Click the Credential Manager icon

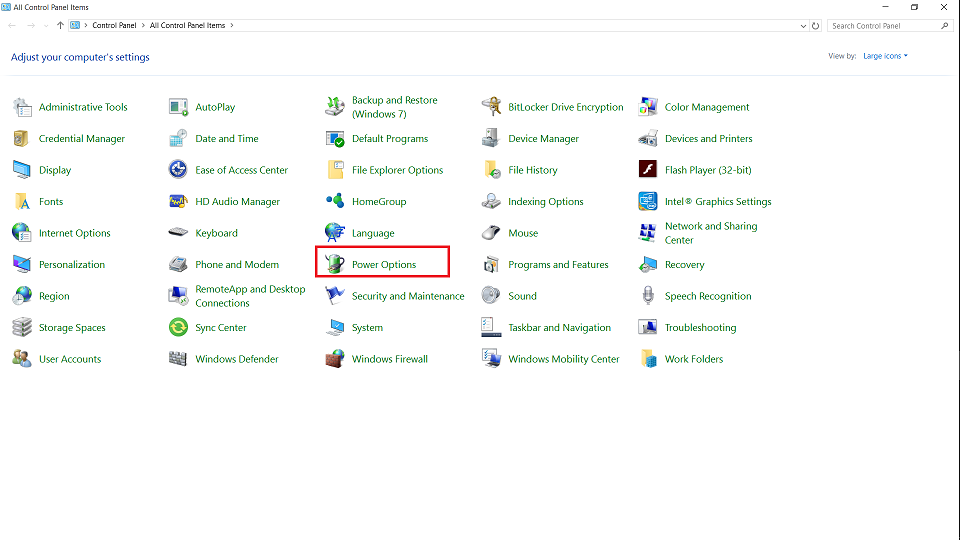21,138
